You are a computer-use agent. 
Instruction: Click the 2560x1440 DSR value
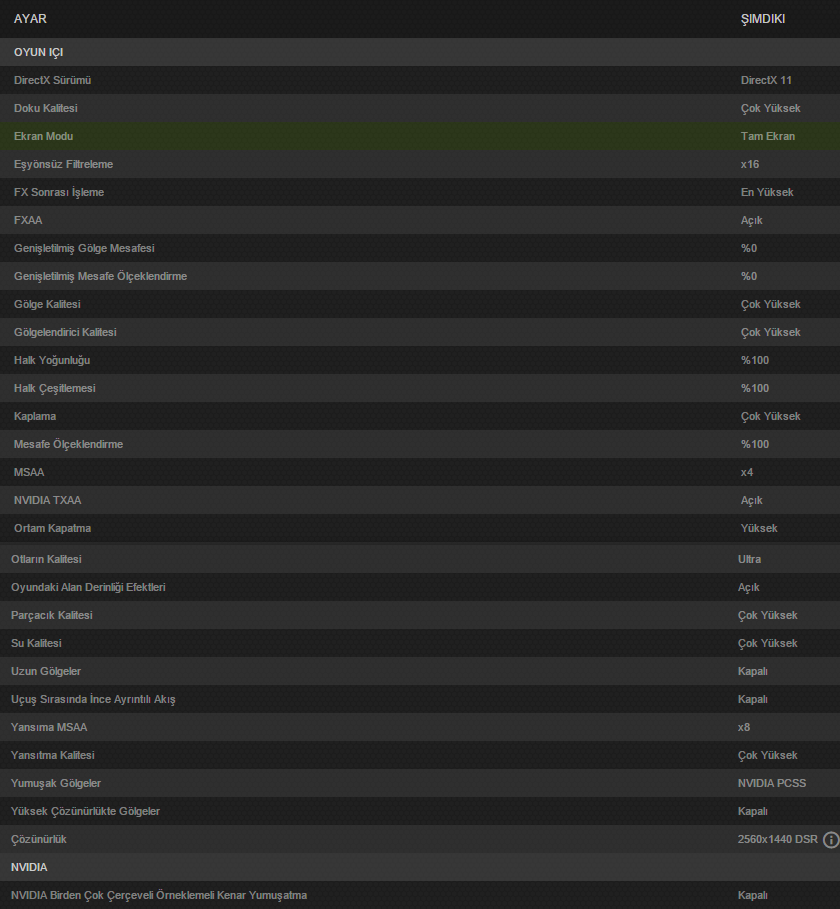coord(777,839)
